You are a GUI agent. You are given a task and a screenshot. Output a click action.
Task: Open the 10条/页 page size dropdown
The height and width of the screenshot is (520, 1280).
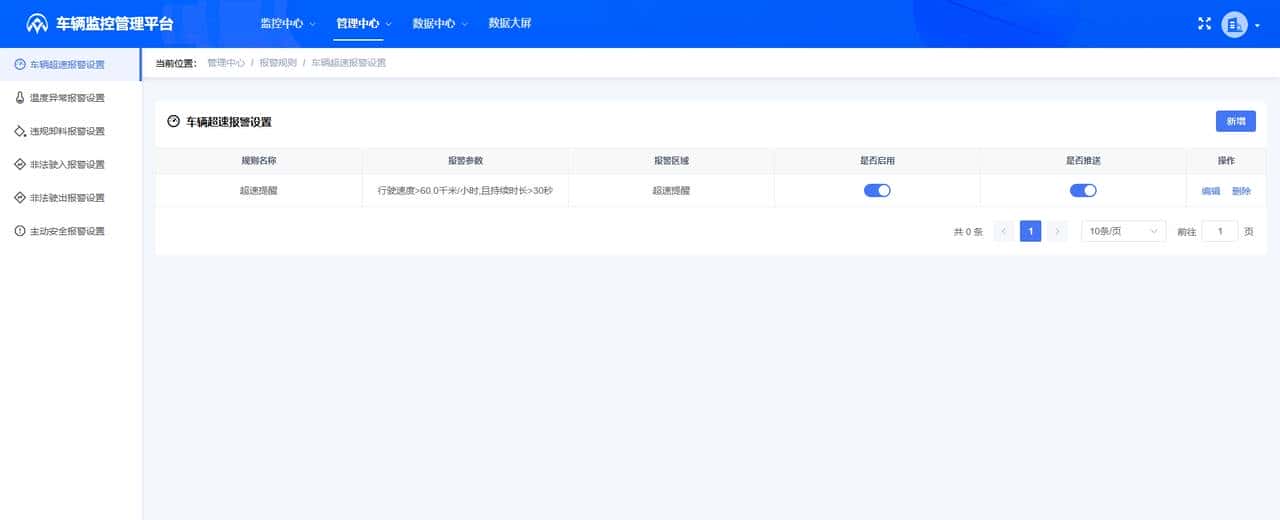coord(1123,231)
